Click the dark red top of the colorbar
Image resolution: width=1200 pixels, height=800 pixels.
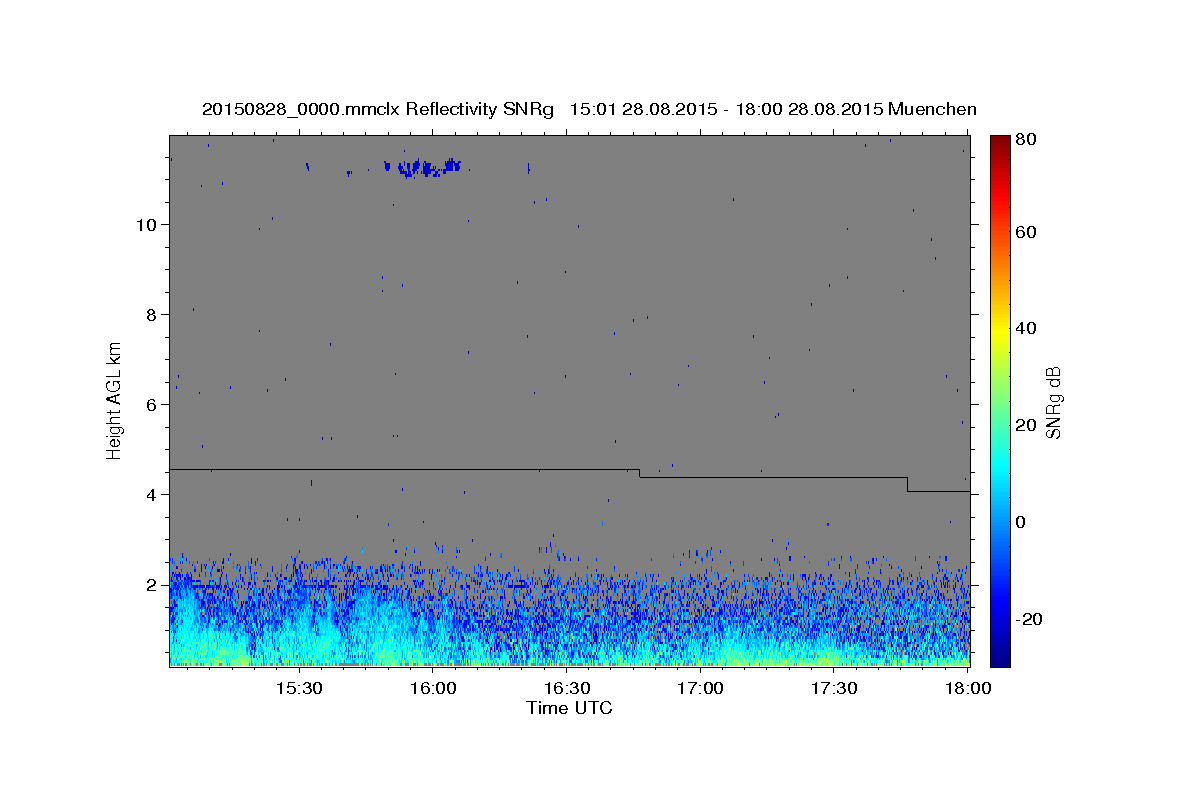1000,142
